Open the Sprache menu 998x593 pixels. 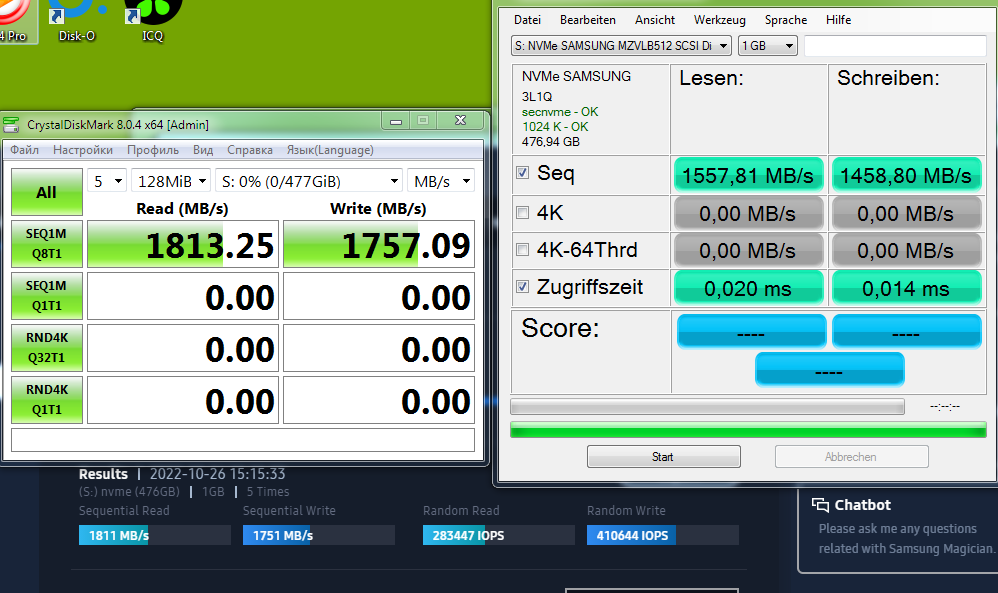(785, 20)
